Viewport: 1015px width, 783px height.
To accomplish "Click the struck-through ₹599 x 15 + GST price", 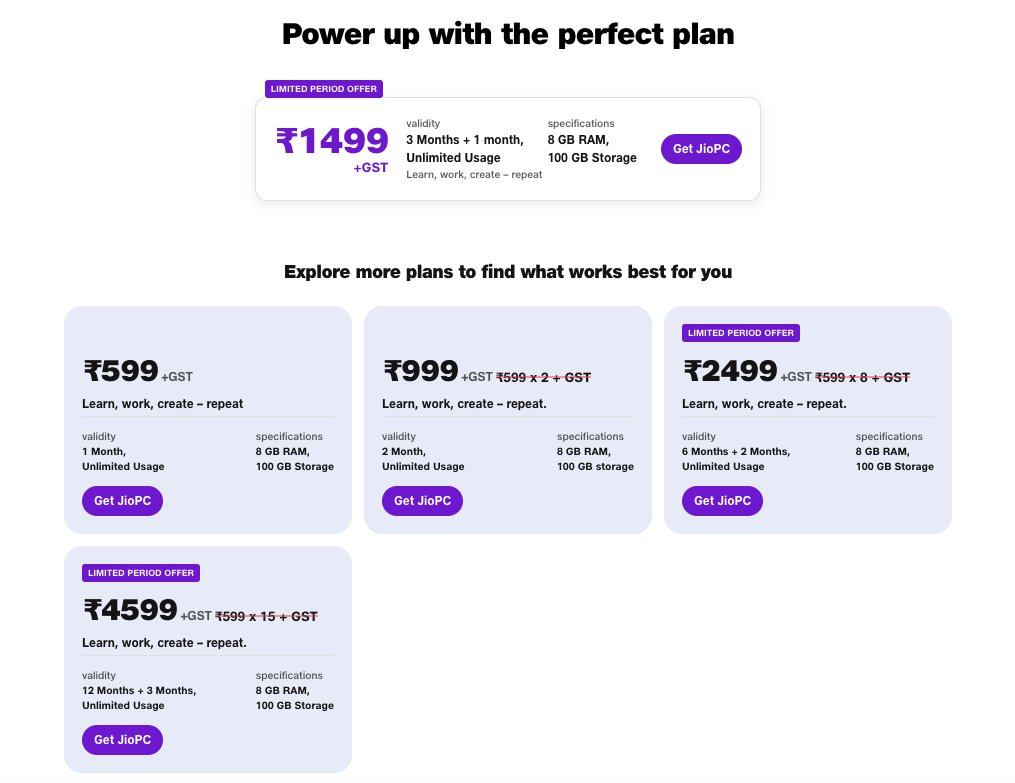I will [x=266, y=617].
